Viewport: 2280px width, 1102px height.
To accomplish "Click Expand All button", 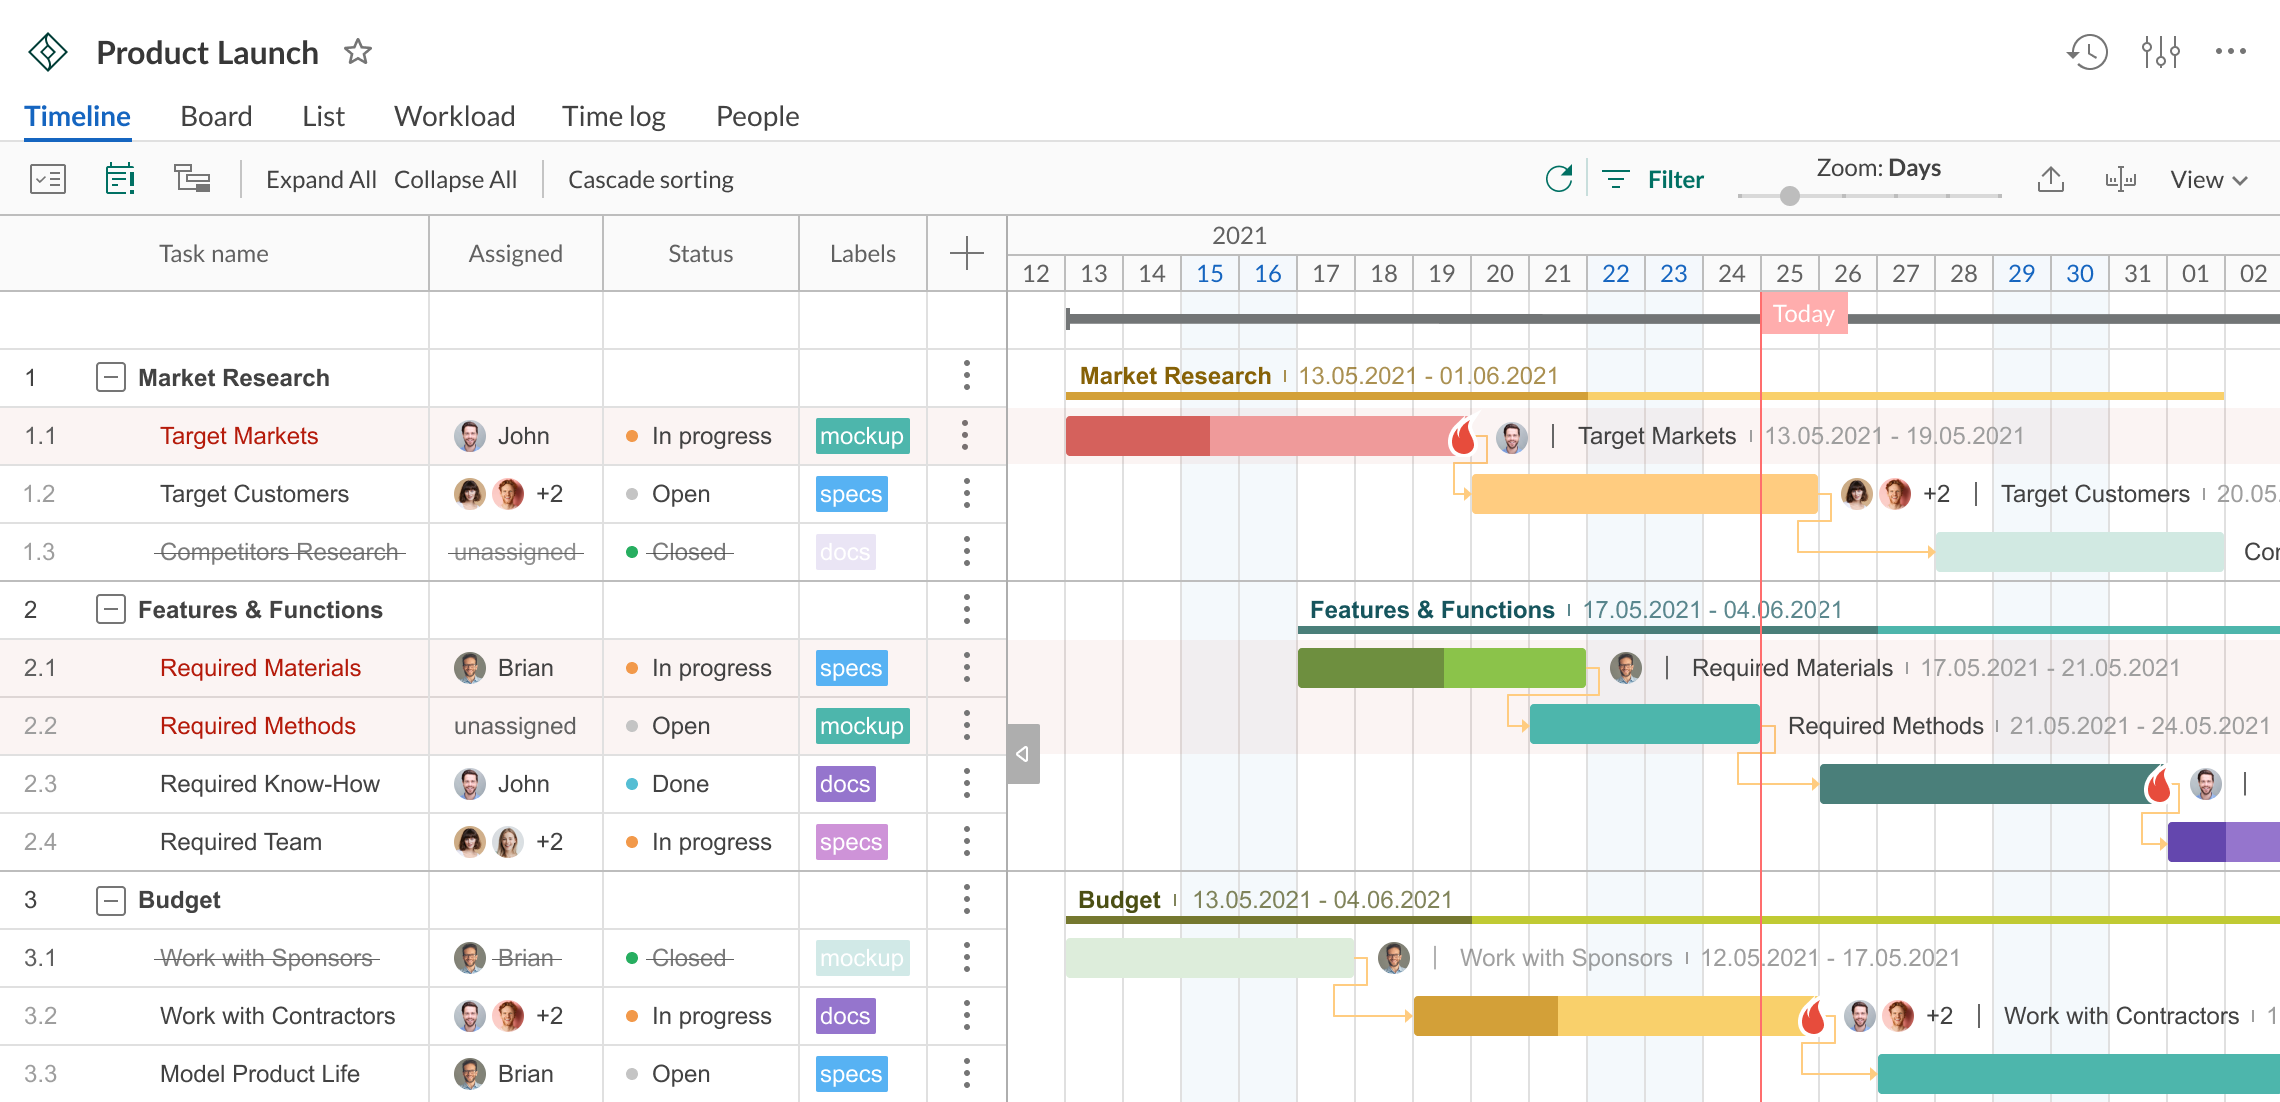I will click(x=318, y=179).
